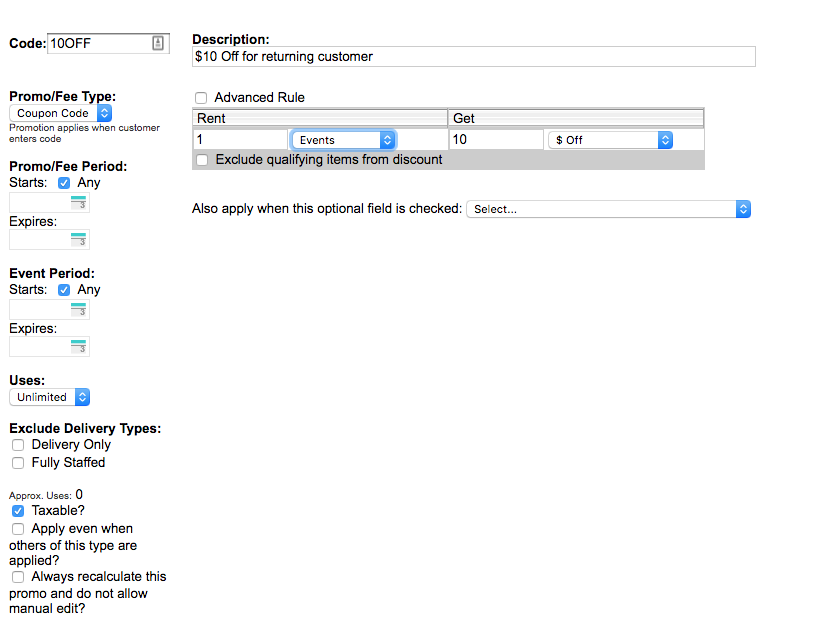Enable Always recalculate this promo checkbox
Viewport: 828px width, 629px height.
18,577
